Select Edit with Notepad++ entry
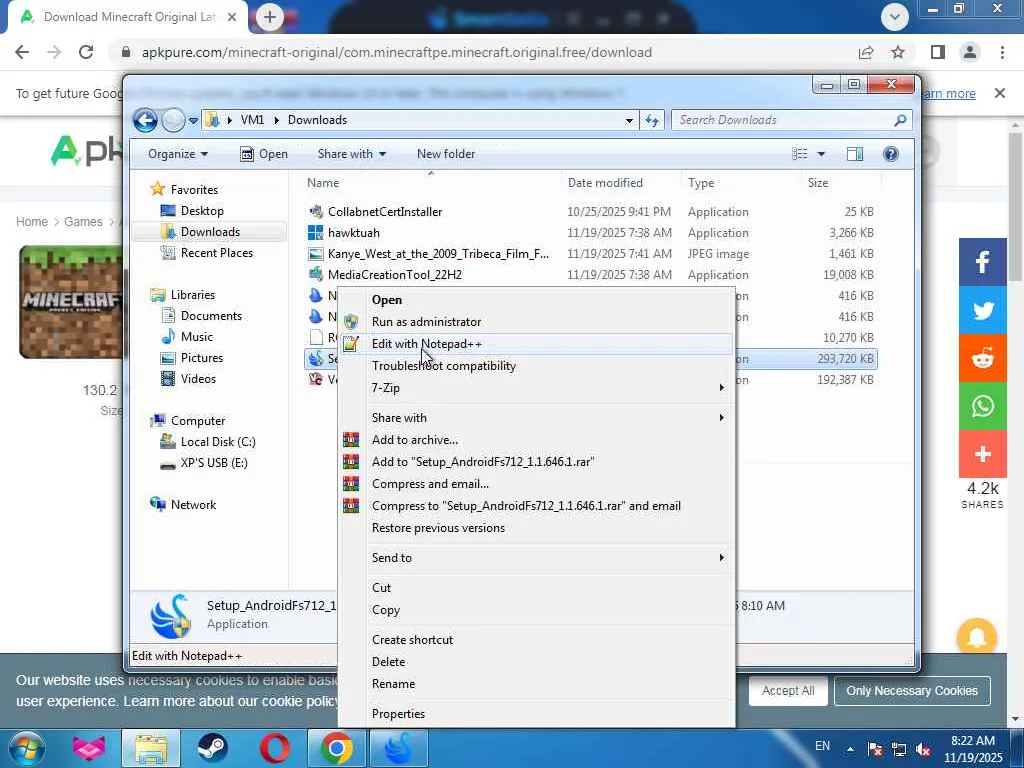This screenshot has height=768, width=1024. point(536,344)
